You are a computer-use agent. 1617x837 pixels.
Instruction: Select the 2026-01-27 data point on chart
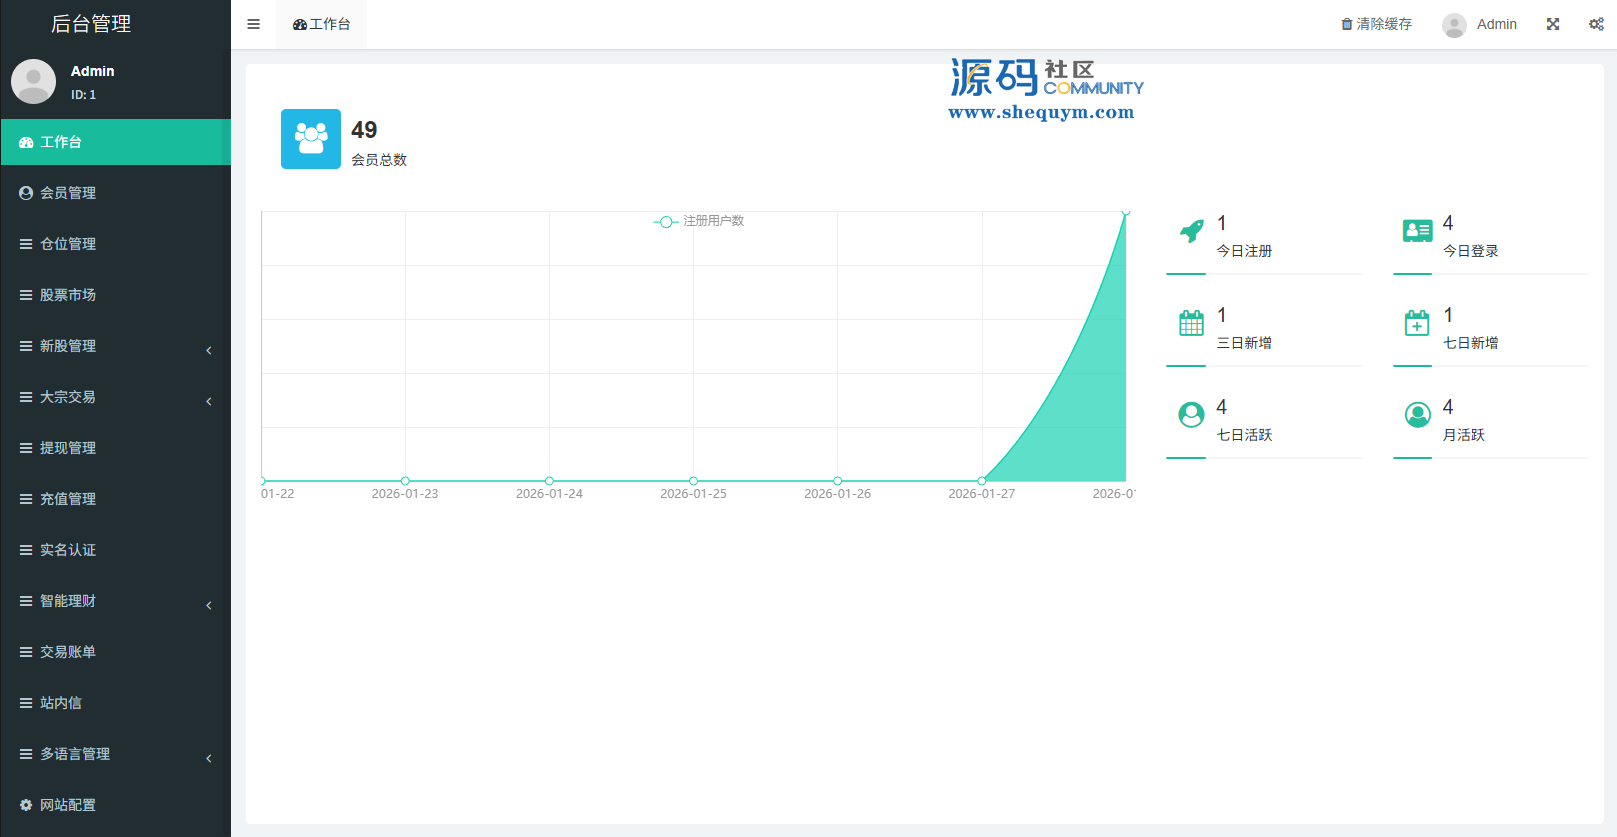982,481
